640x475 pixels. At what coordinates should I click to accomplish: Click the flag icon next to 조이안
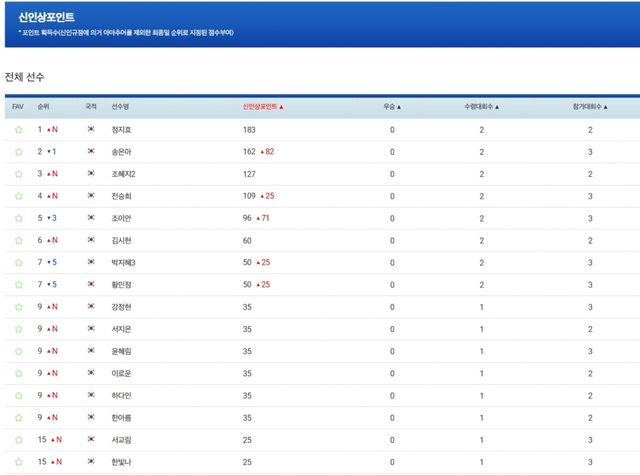point(91,218)
